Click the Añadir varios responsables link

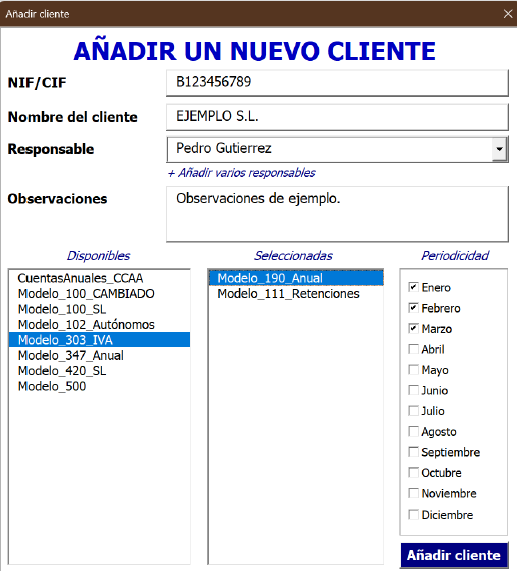coord(241,173)
